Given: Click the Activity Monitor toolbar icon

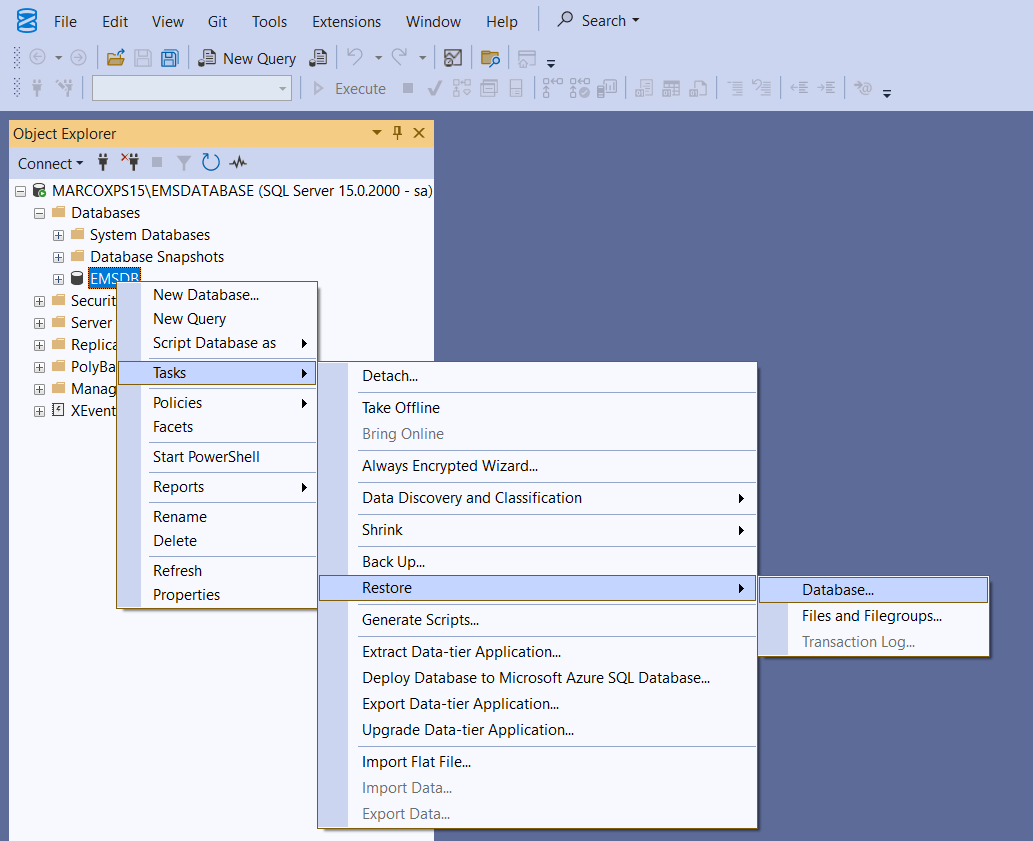Looking at the screenshot, I should coord(453,58).
